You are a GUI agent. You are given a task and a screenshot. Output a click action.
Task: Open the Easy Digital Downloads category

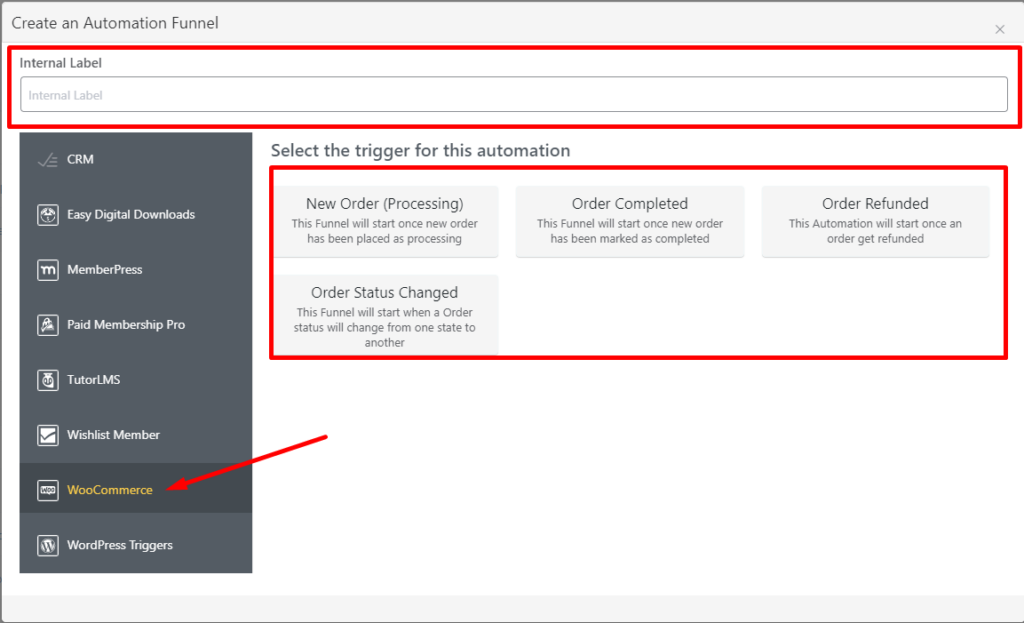tap(136, 215)
